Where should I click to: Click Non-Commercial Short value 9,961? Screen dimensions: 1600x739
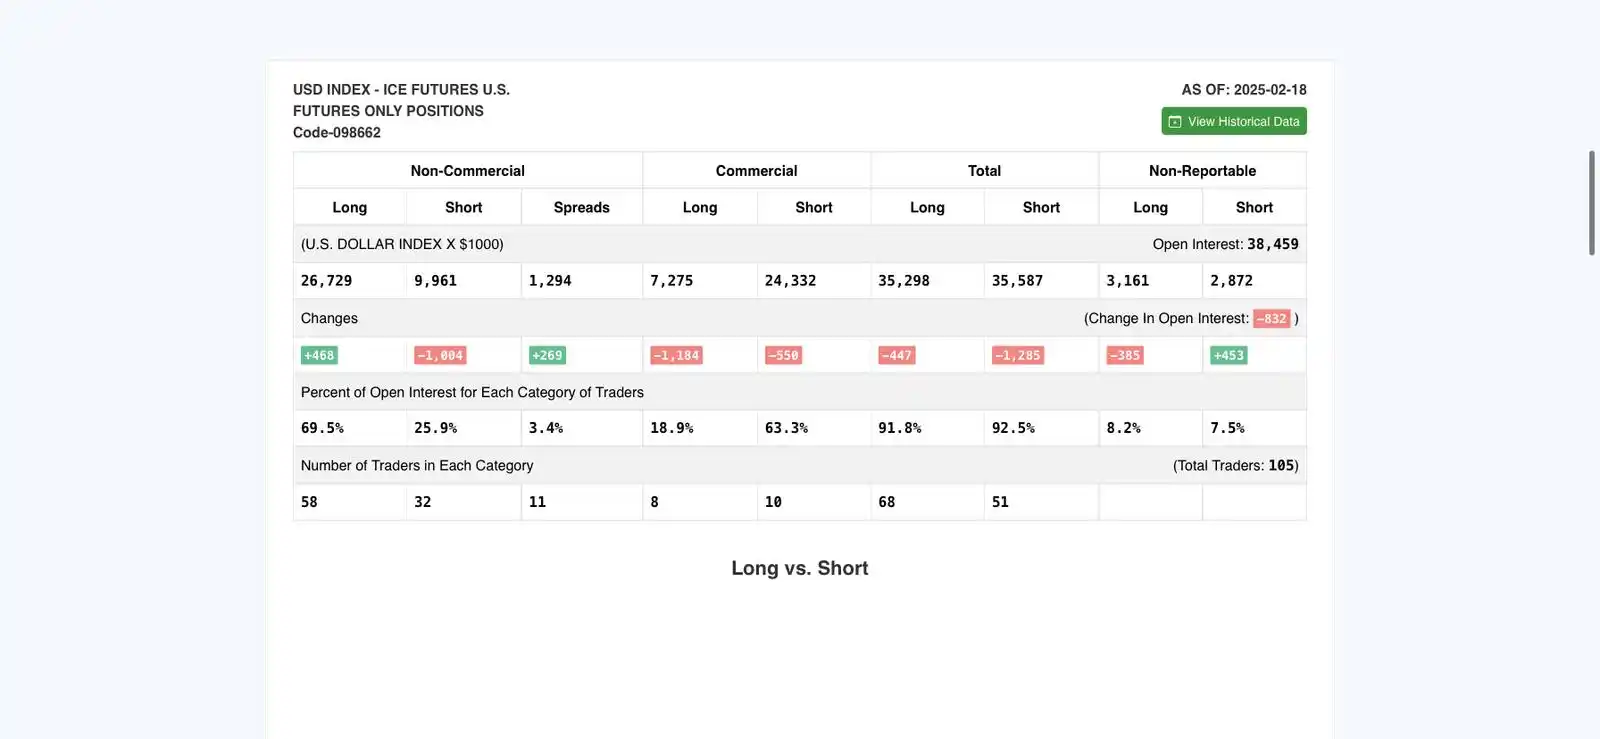pyautogui.click(x=436, y=281)
